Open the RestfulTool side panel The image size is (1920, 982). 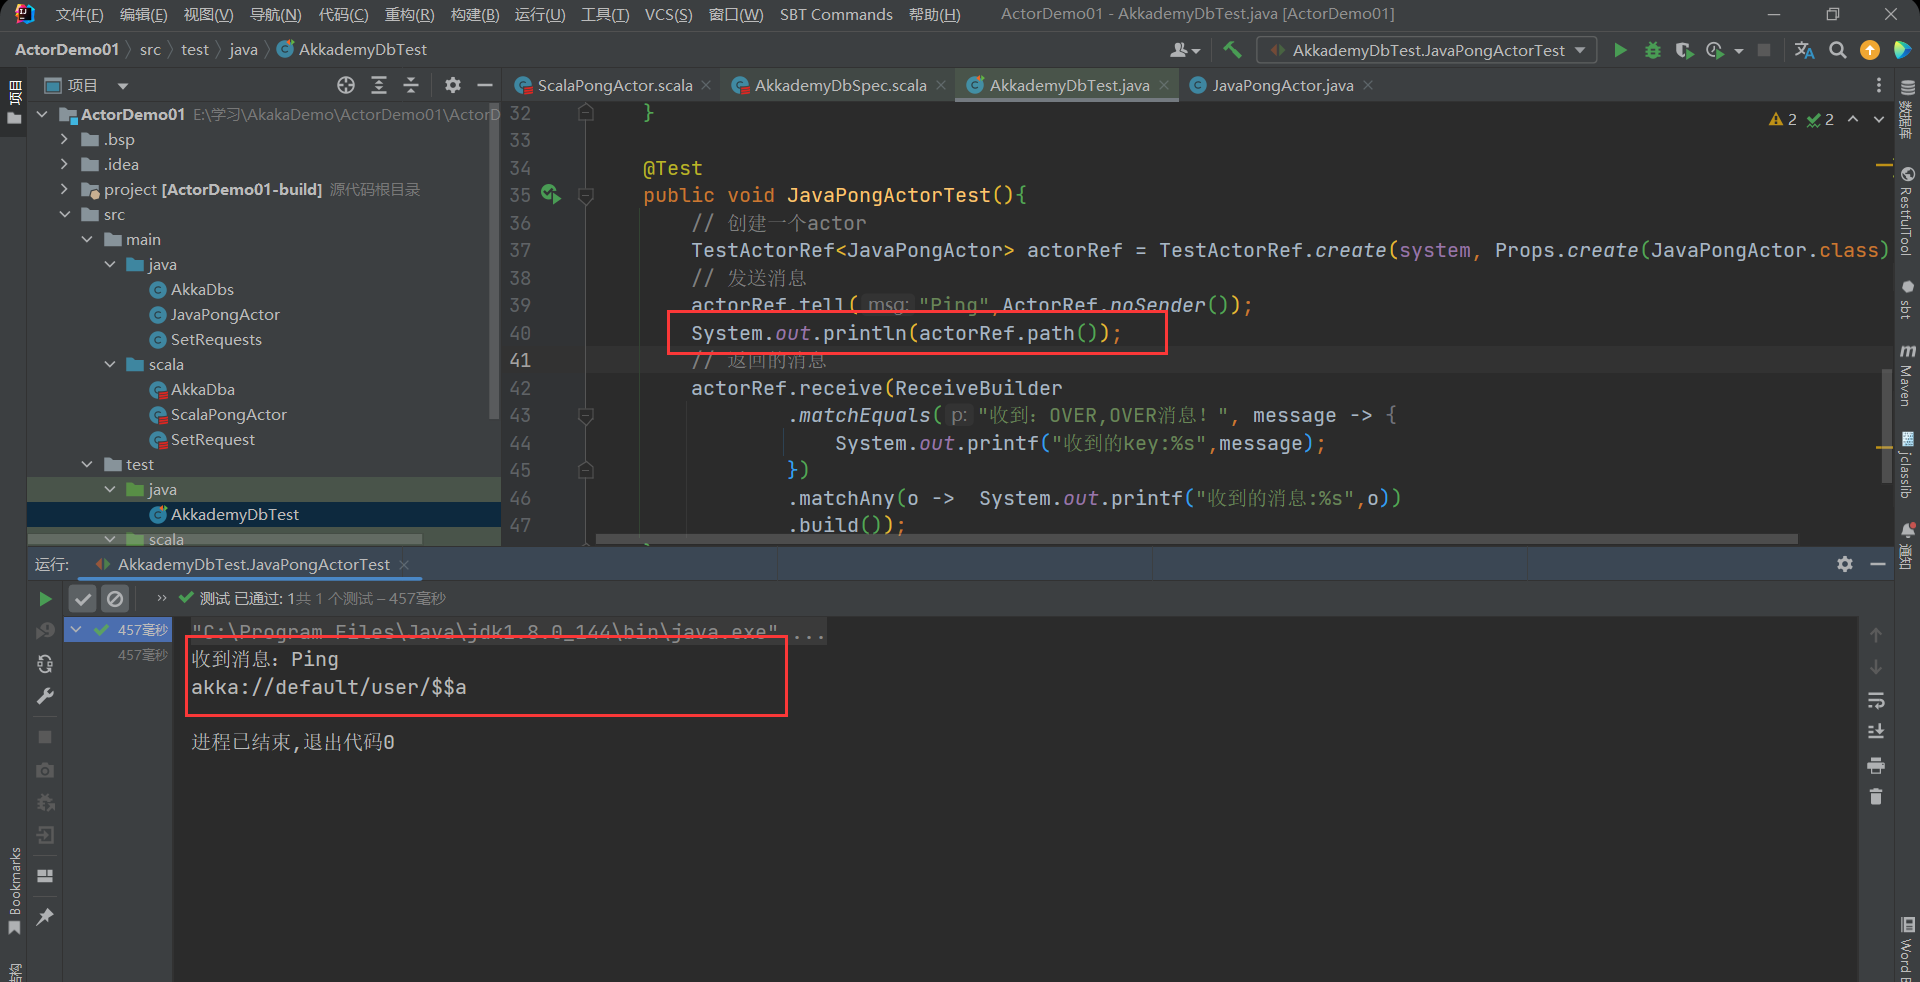coord(1908,210)
